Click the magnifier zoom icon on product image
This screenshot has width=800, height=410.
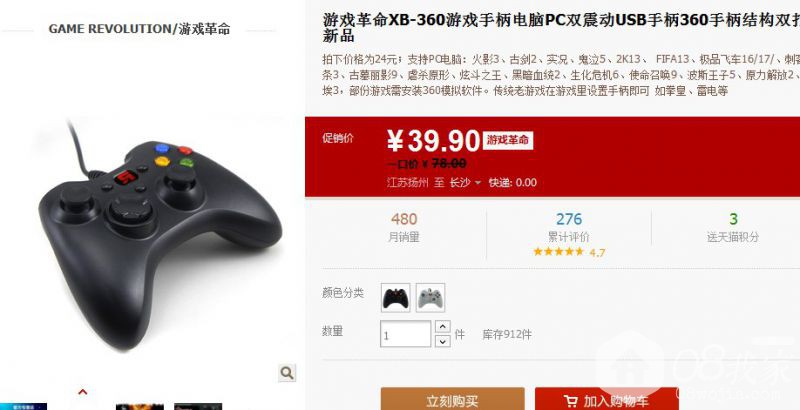287,373
